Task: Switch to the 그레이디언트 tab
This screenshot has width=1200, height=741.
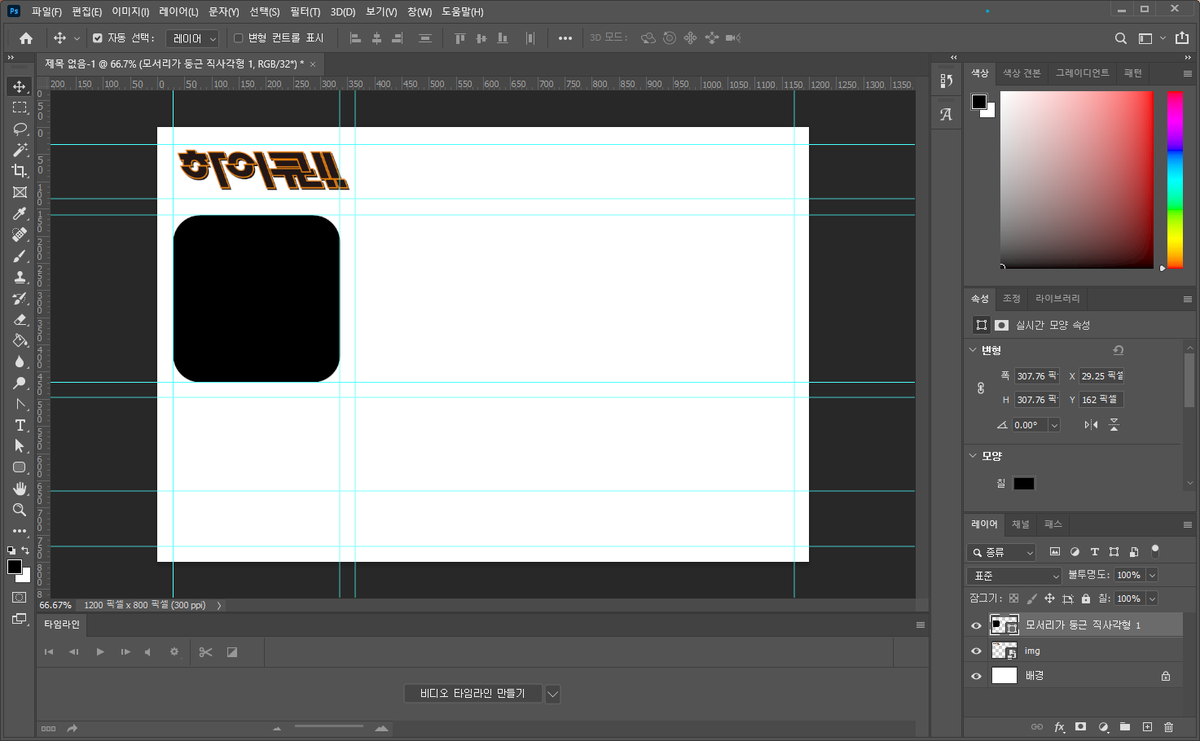Action: tap(1082, 73)
